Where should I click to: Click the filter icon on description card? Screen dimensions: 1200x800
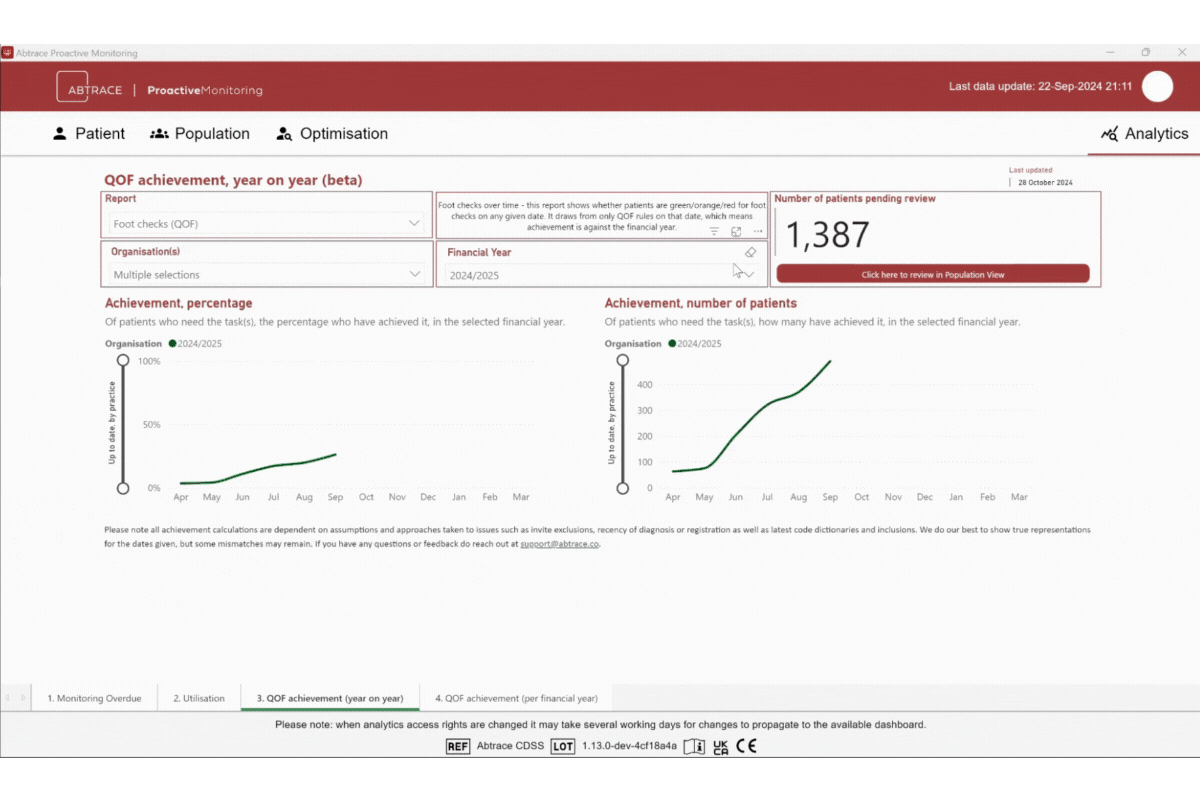[x=714, y=231]
